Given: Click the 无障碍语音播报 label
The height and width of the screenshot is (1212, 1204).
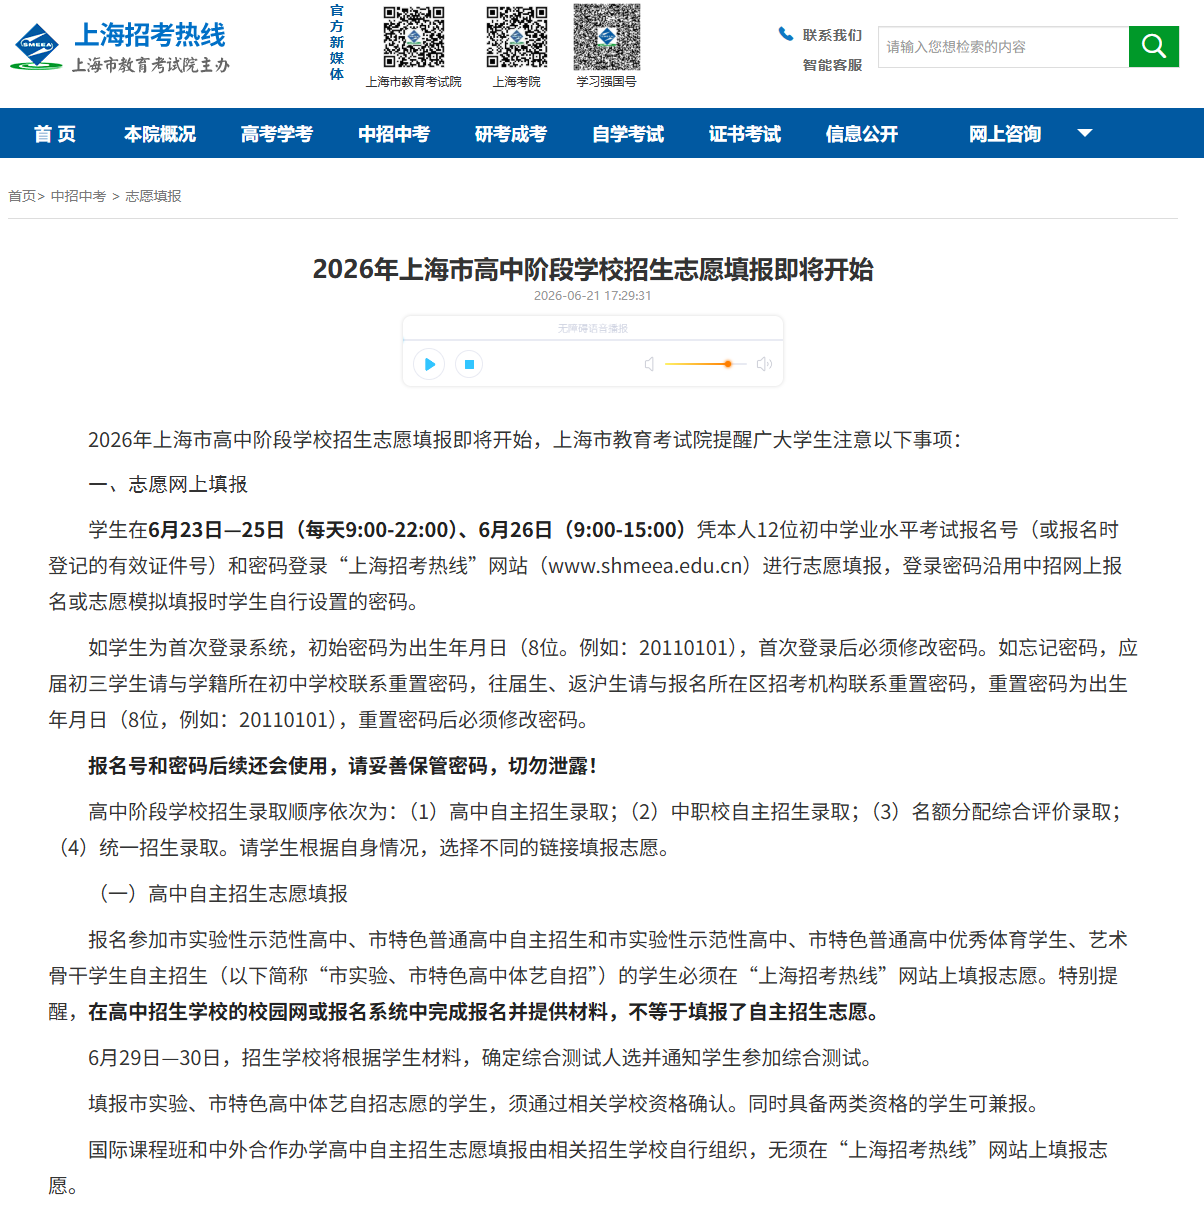Looking at the screenshot, I should (x=593, y=328).
